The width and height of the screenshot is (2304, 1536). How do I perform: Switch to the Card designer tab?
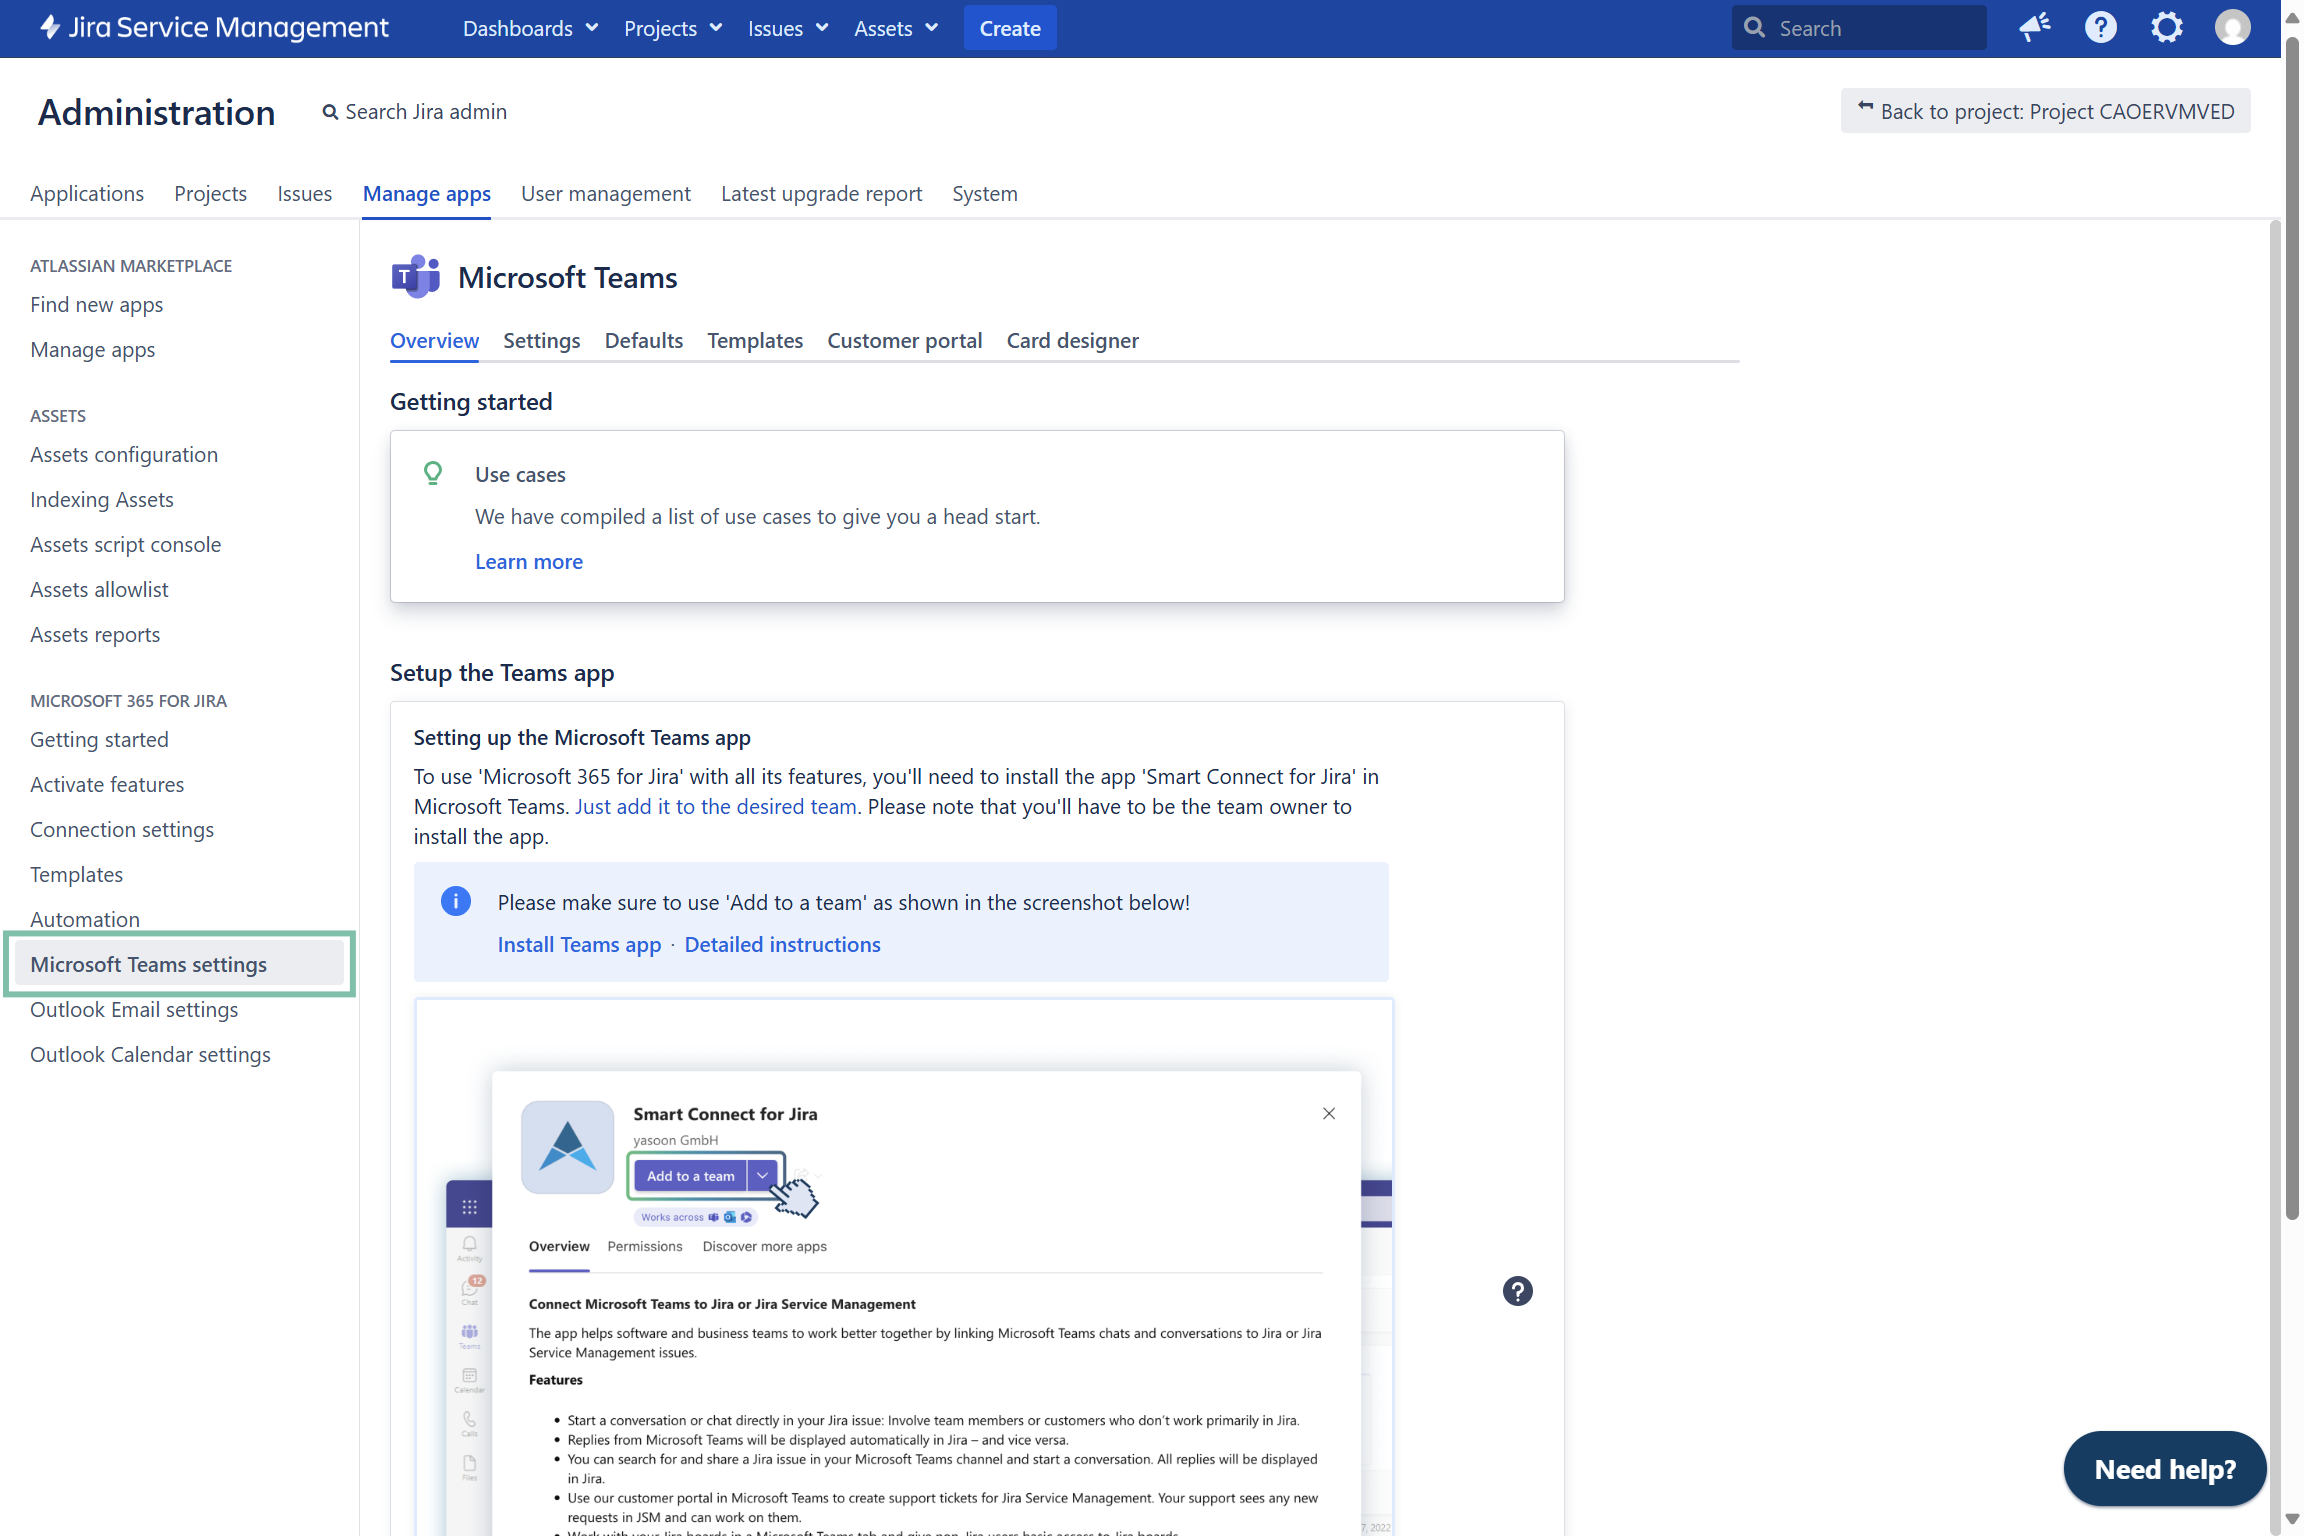click(x=1072, y=341)
